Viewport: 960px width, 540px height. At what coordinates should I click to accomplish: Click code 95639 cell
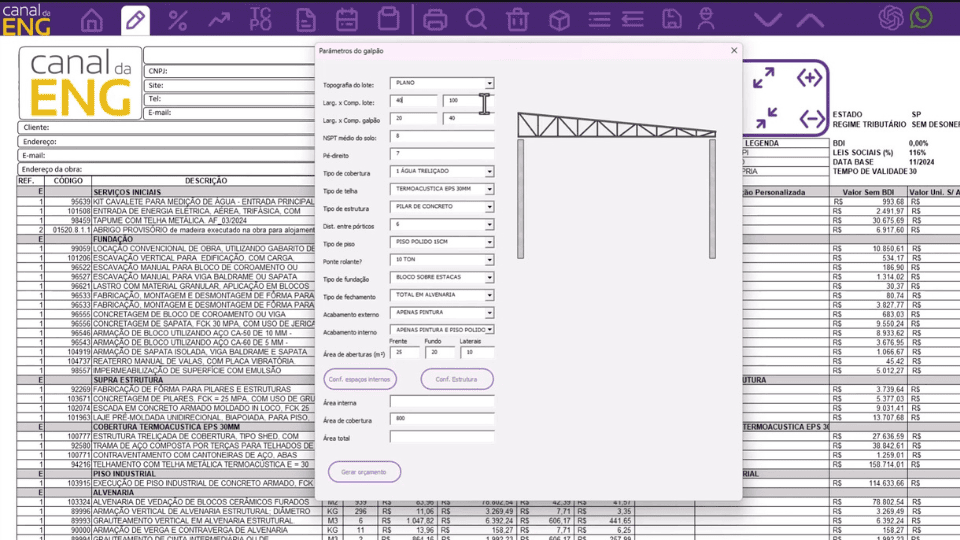point(68,201)
